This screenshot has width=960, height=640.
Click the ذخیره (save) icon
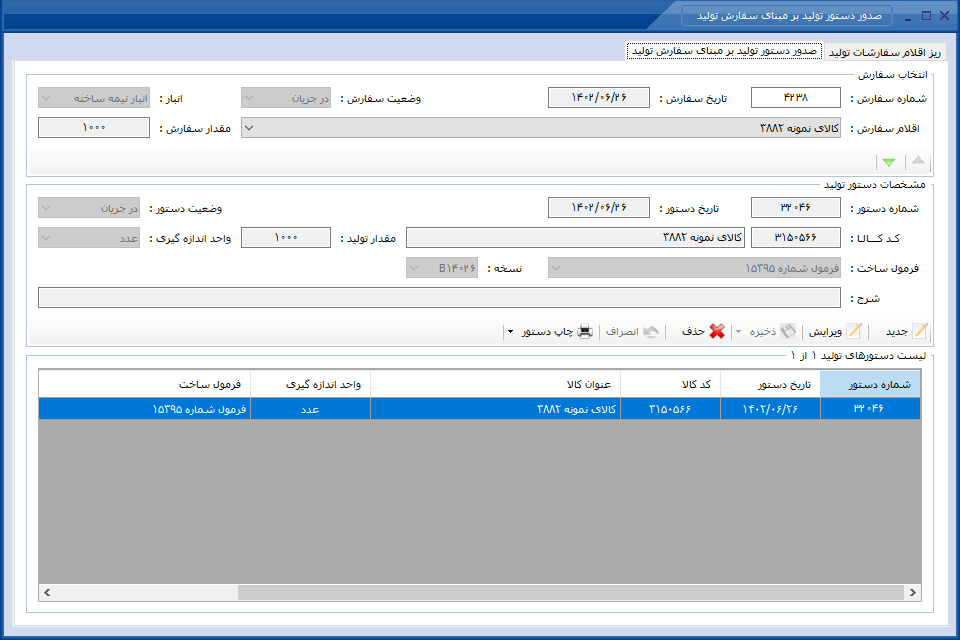(788, 331)
